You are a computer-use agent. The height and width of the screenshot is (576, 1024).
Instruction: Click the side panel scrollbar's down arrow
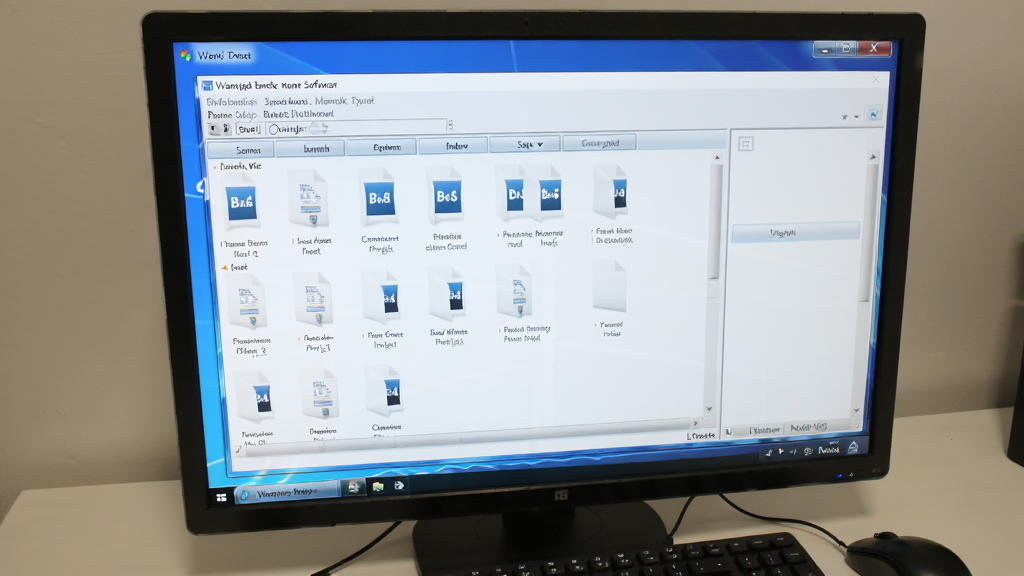click(x=856, y=410)
